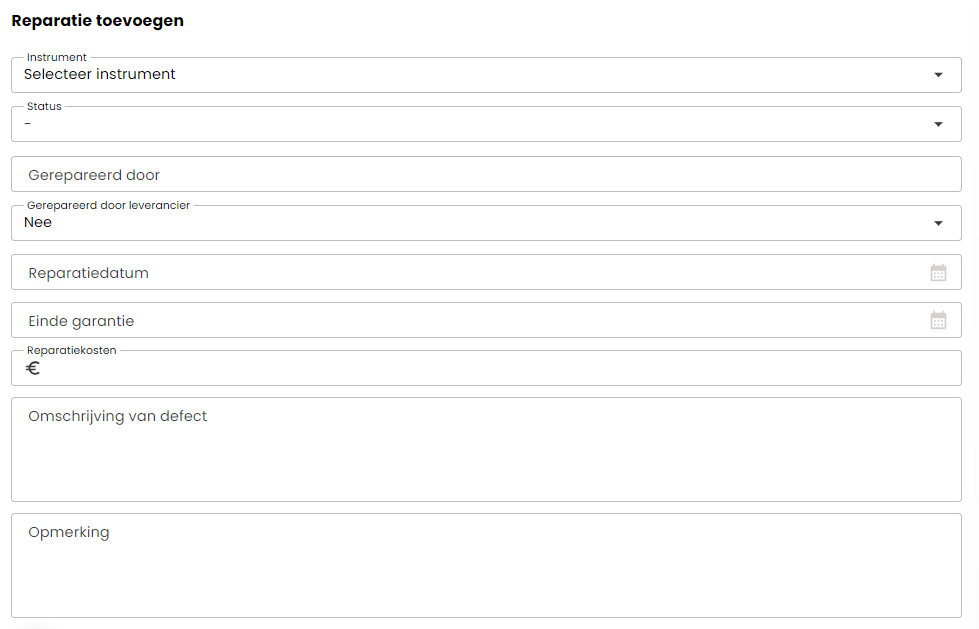
Task: Focus the Gerepareerd door text field
Action: [486, 174]
